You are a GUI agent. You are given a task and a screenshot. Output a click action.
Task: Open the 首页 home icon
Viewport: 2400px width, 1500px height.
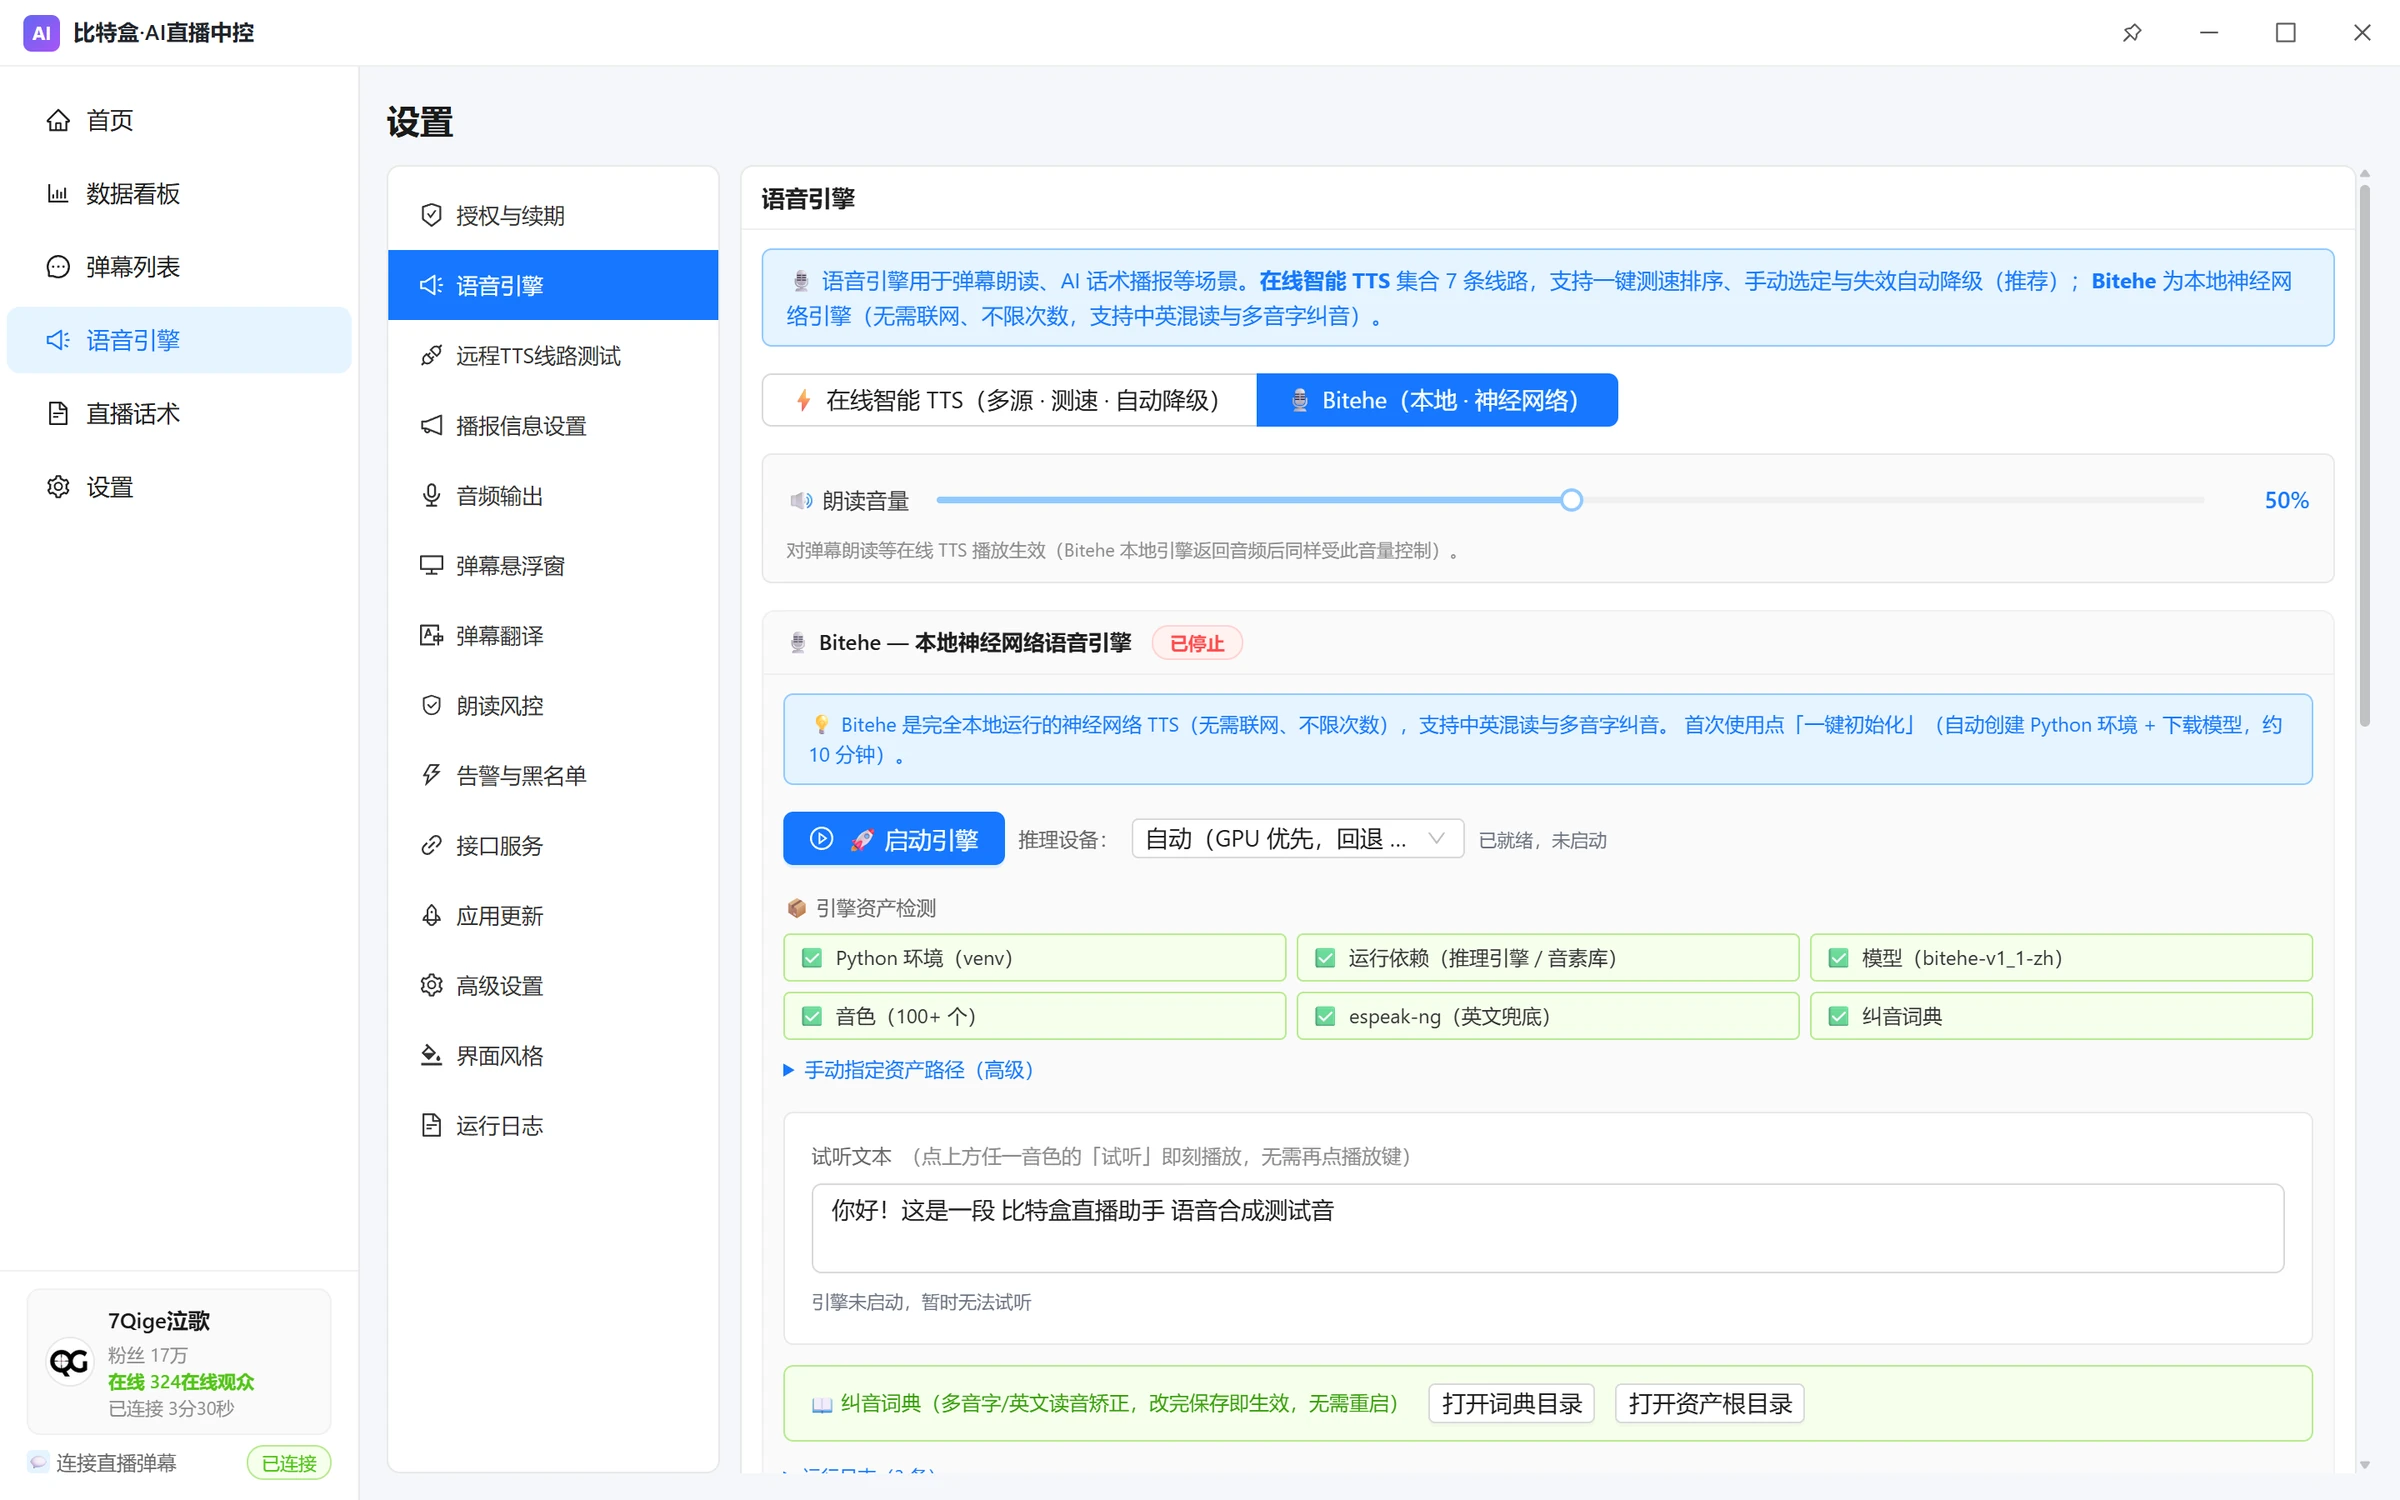pos(58,120)
